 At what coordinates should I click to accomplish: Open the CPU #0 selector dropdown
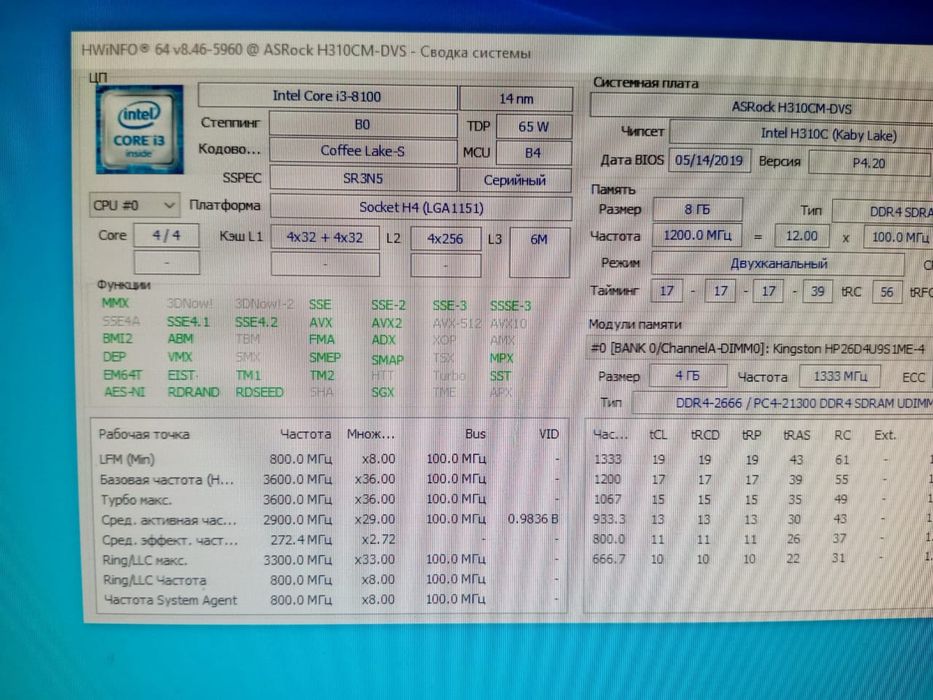134,205
